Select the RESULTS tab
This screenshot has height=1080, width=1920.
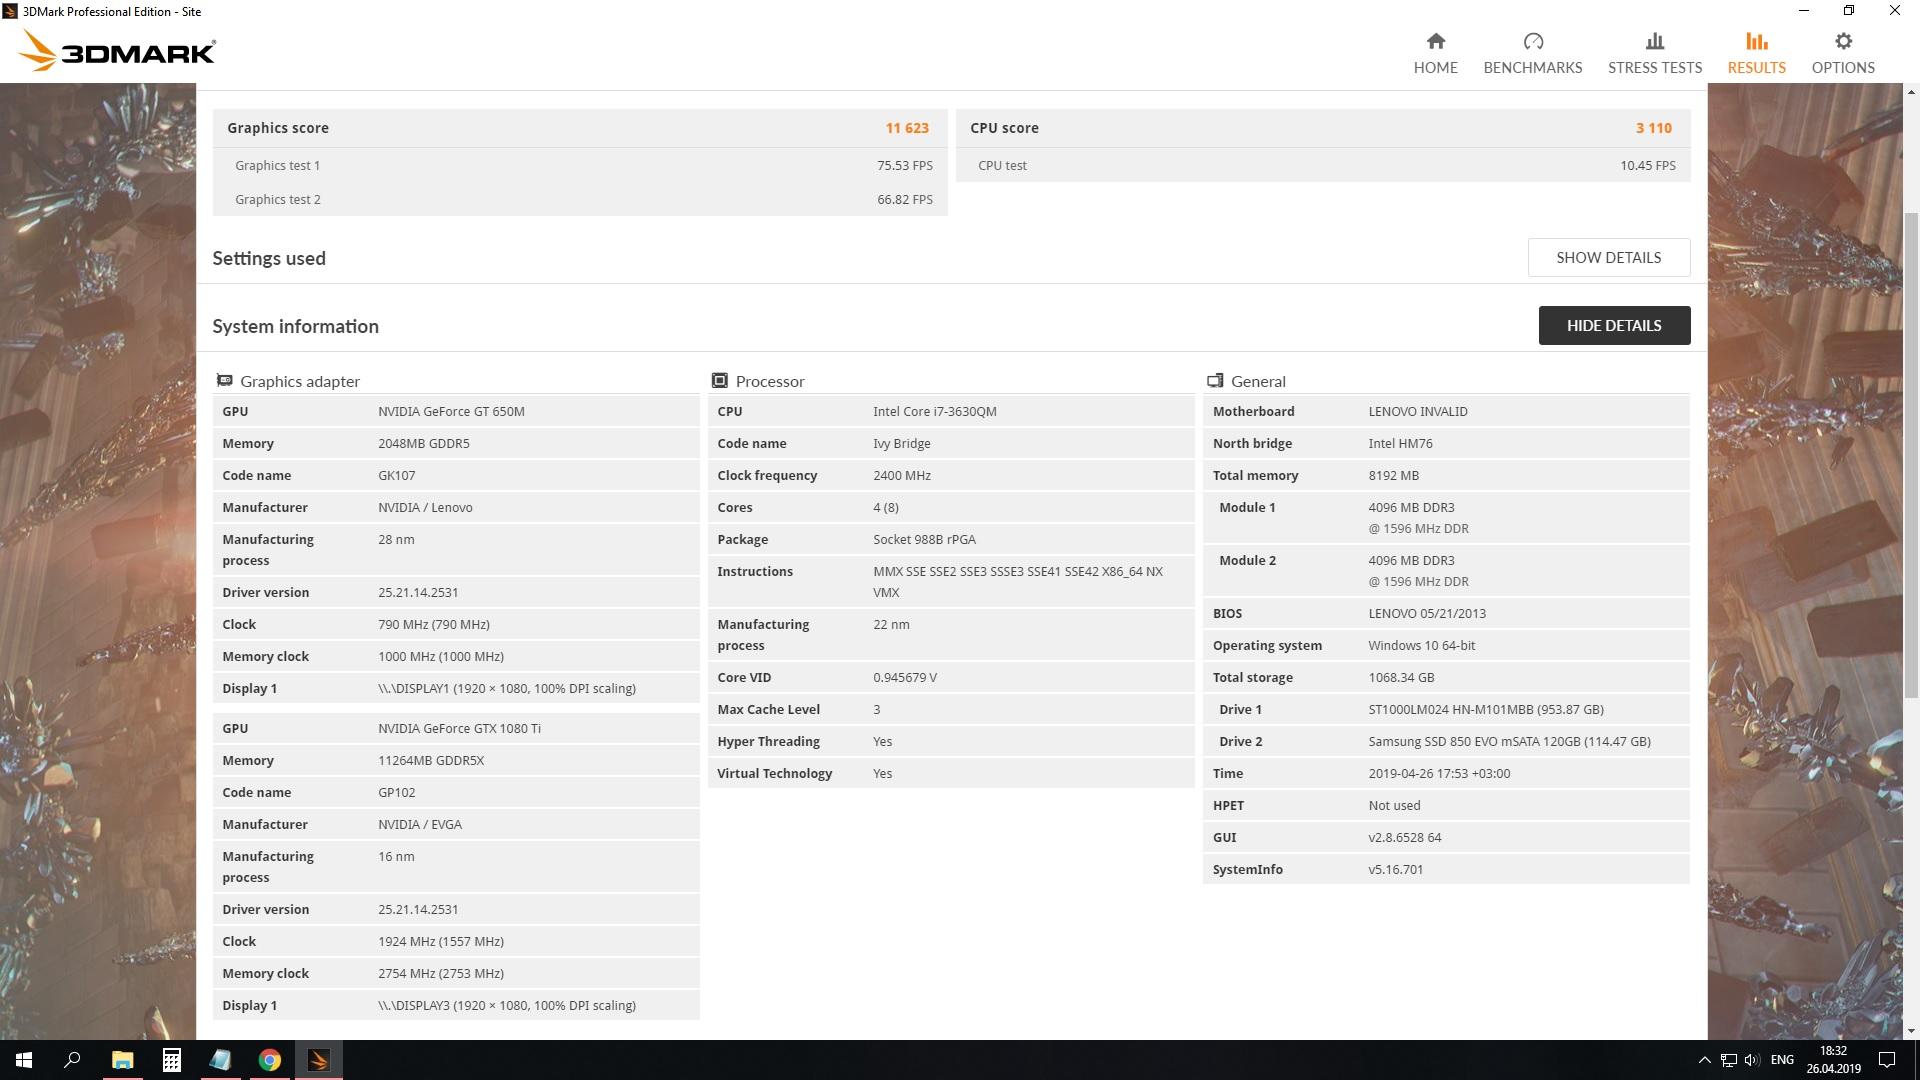(x=1756, y=54)
